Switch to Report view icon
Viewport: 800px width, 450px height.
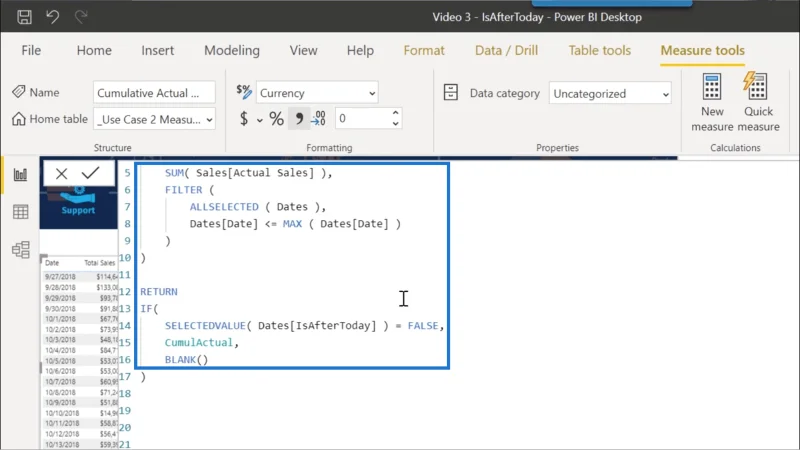(20, 174)
